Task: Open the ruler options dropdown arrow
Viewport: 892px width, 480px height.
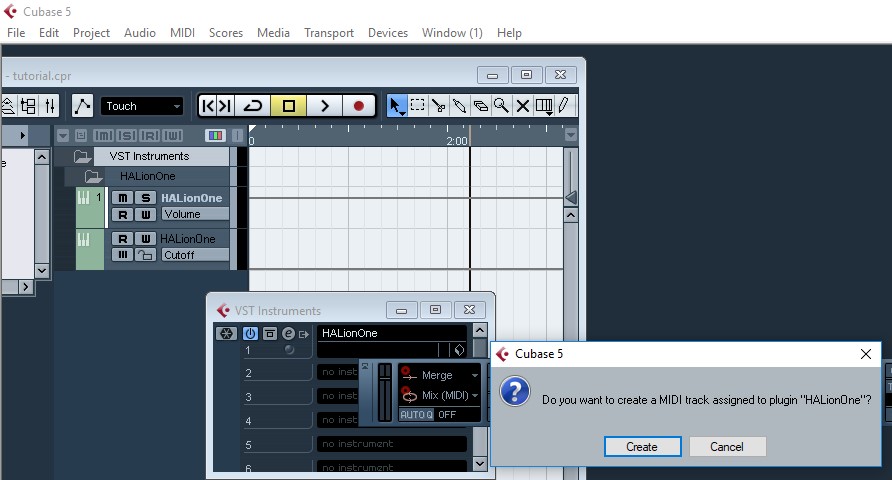Action: 571,135
